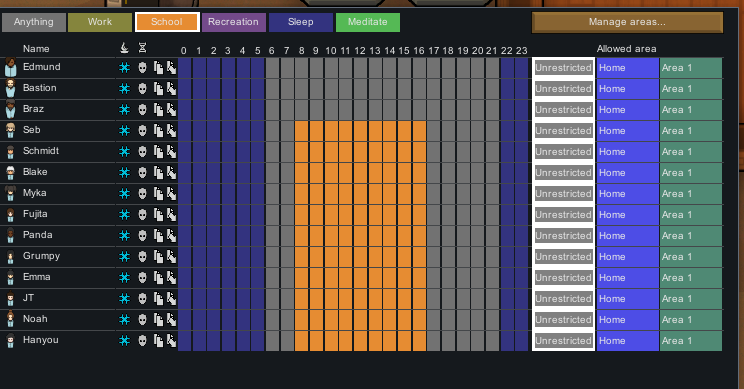Set Panda's allowed area to Area 1

pos(691,236)
